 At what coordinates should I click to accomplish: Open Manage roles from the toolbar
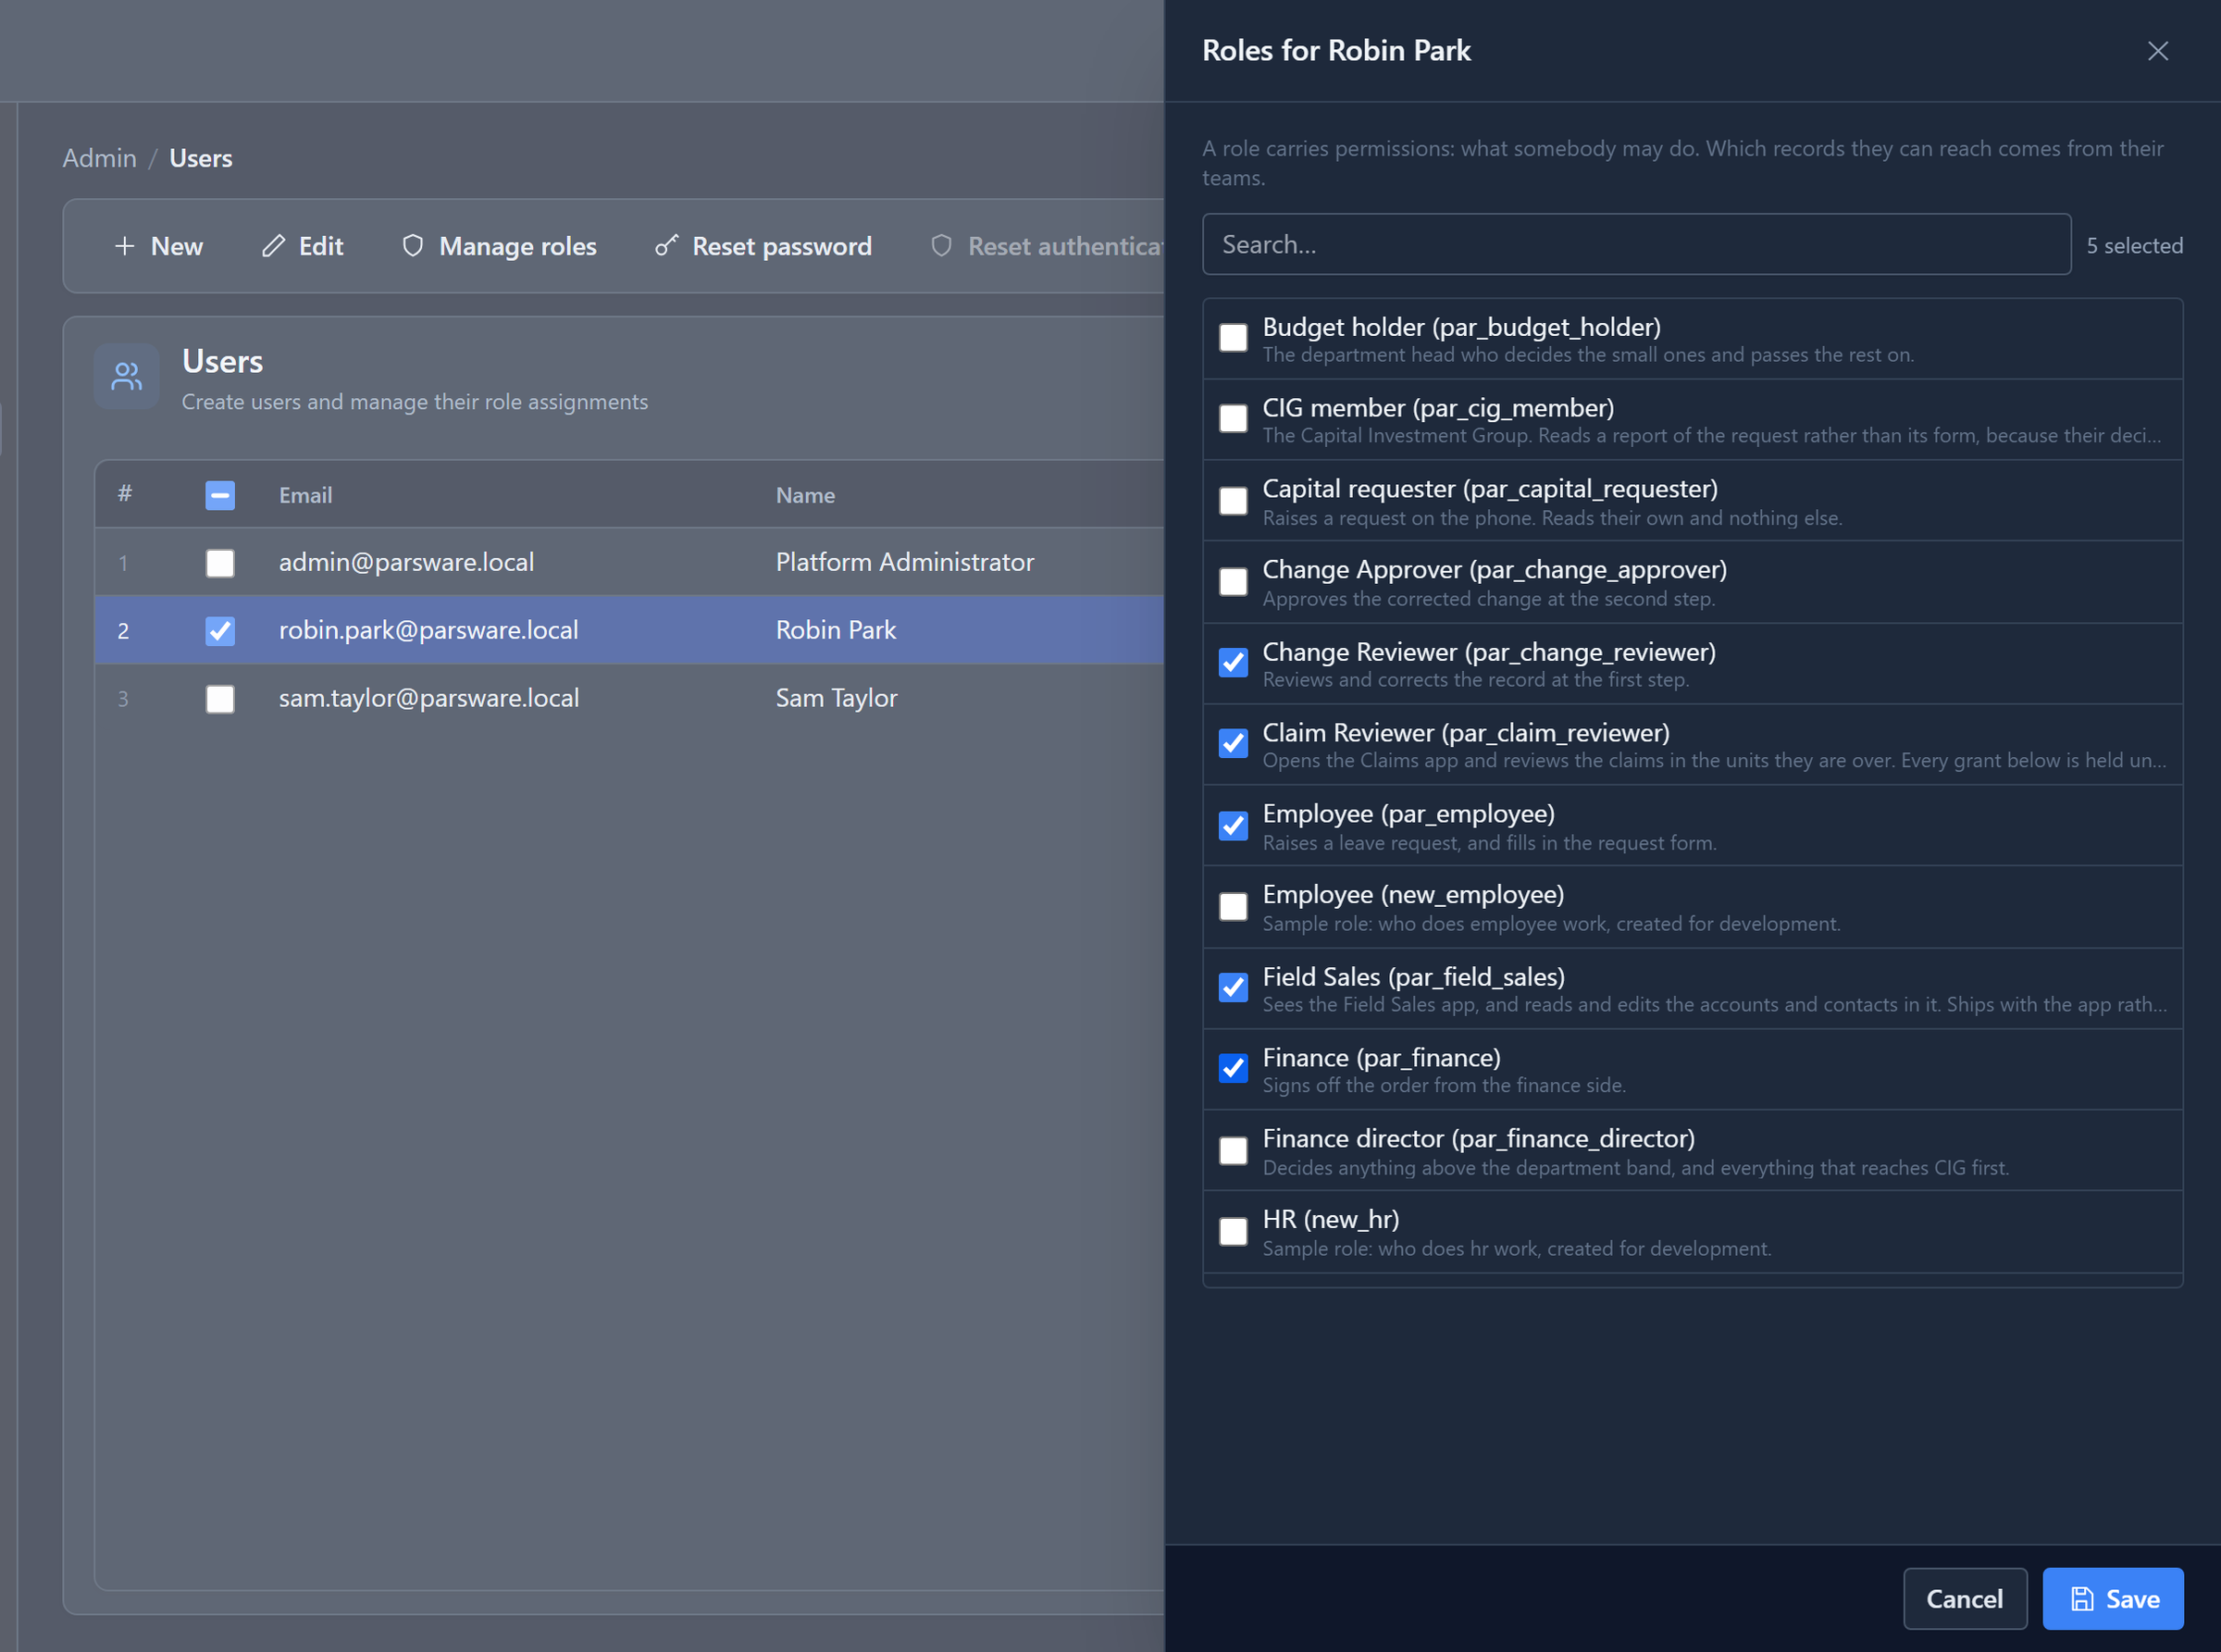point(499,246)
